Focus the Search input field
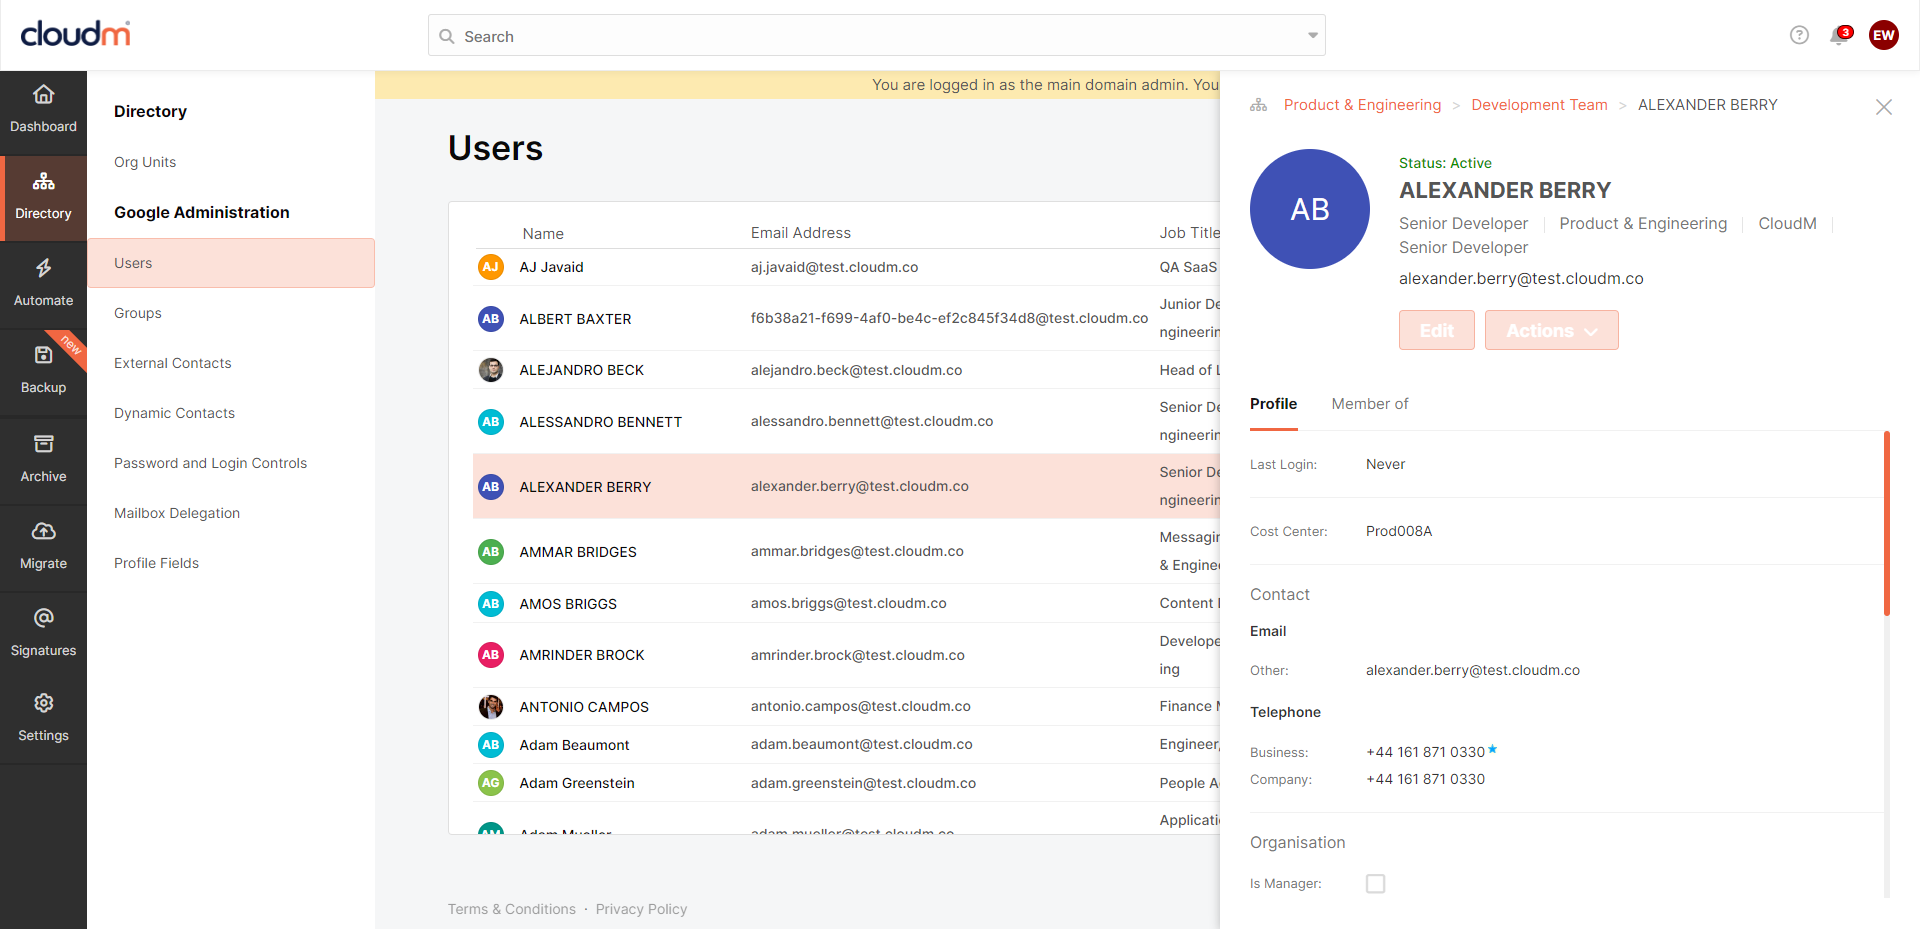1920x929 pixels. coord(877,36)
